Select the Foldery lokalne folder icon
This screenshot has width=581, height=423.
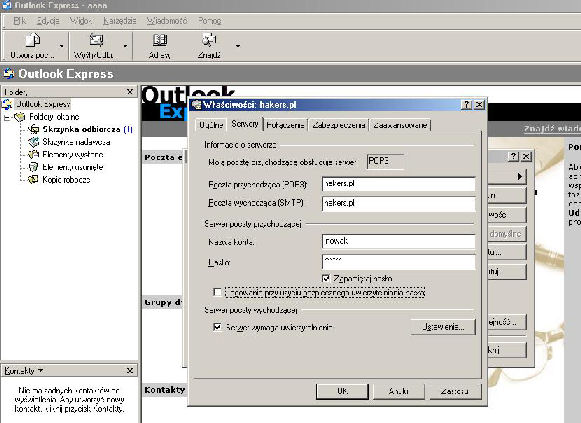tap(20, 117)
